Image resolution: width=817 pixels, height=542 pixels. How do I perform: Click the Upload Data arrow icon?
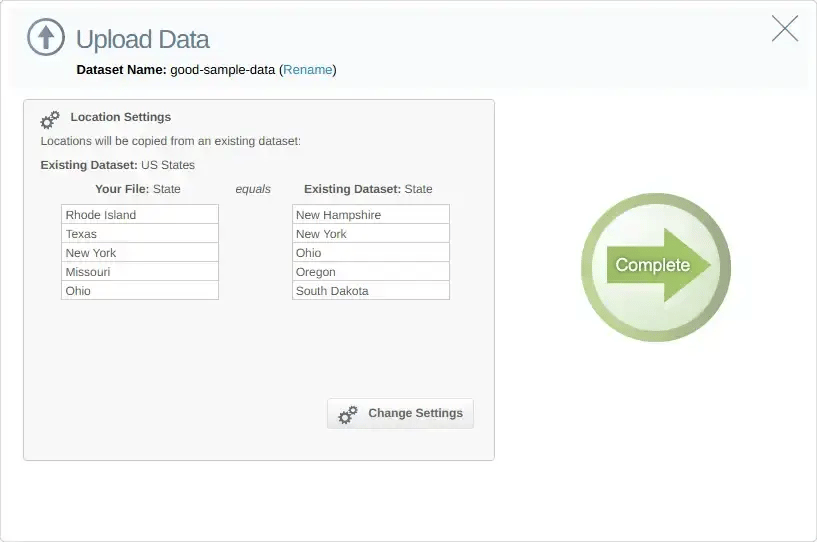[46, 38]
